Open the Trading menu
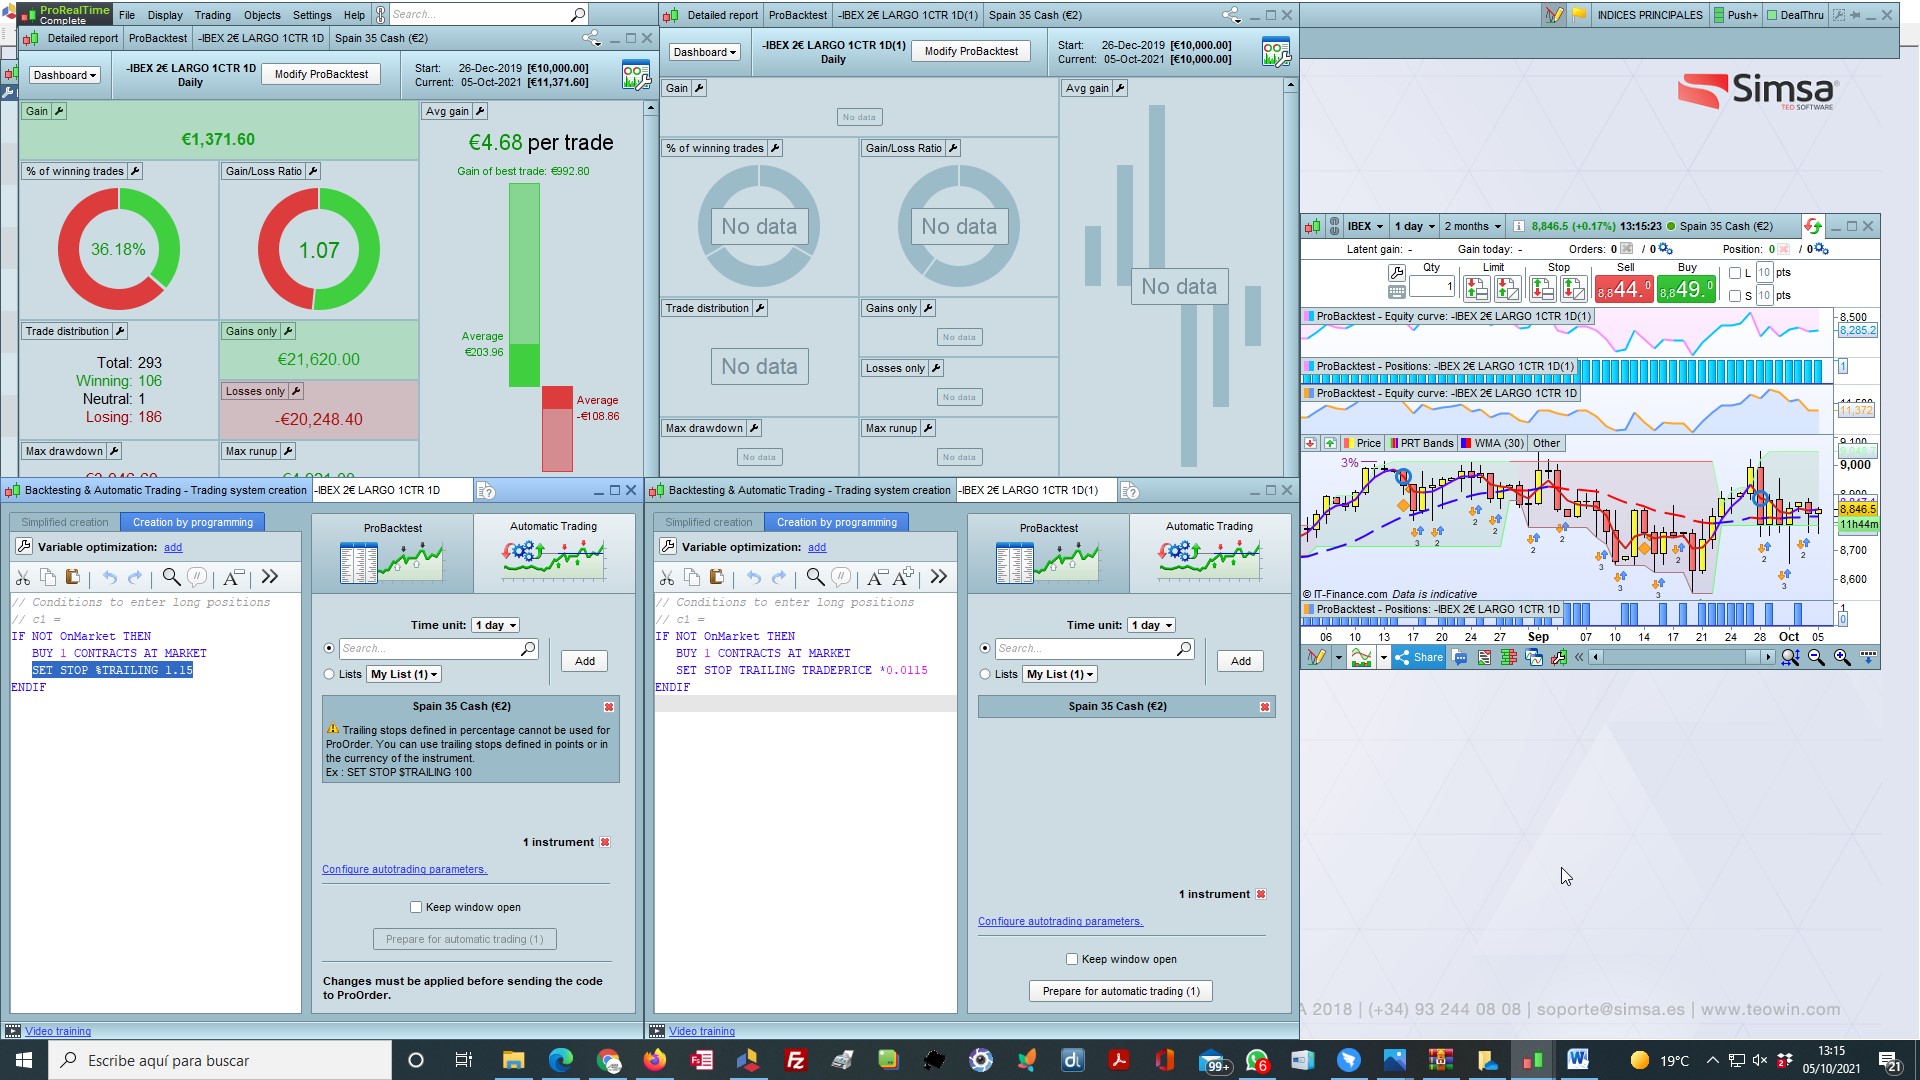1920x1080 pixels. tap(212, 15)
